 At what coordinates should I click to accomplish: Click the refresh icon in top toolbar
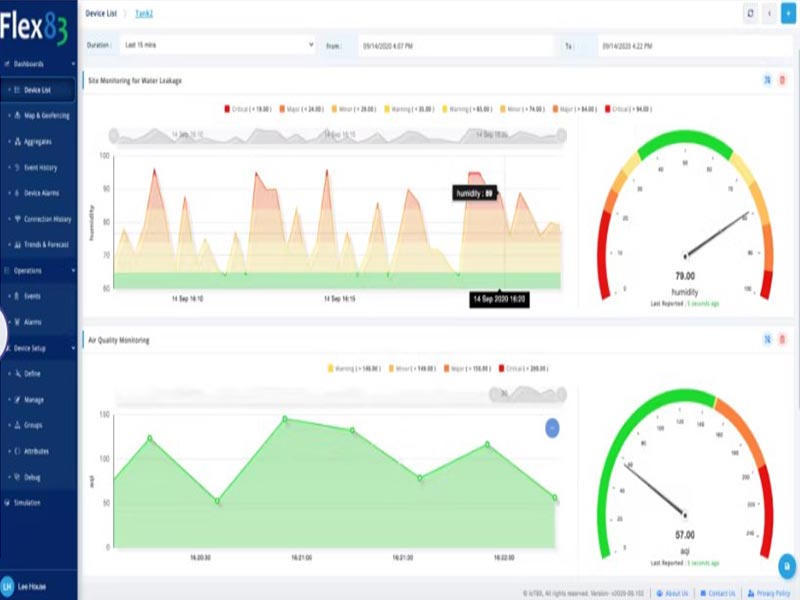click(x=751, y=13)
